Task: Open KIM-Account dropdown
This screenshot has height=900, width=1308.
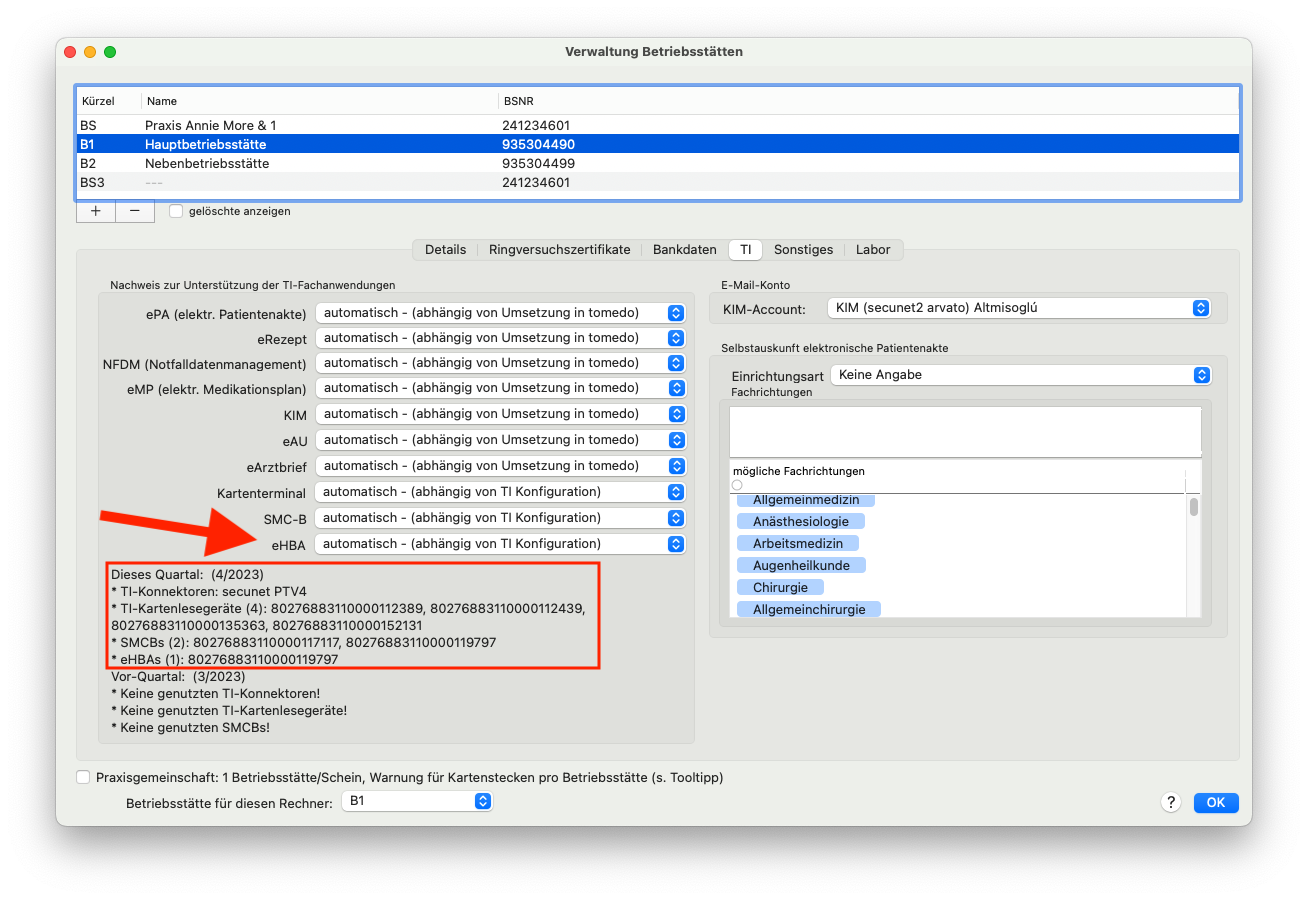Action: 1019,308
